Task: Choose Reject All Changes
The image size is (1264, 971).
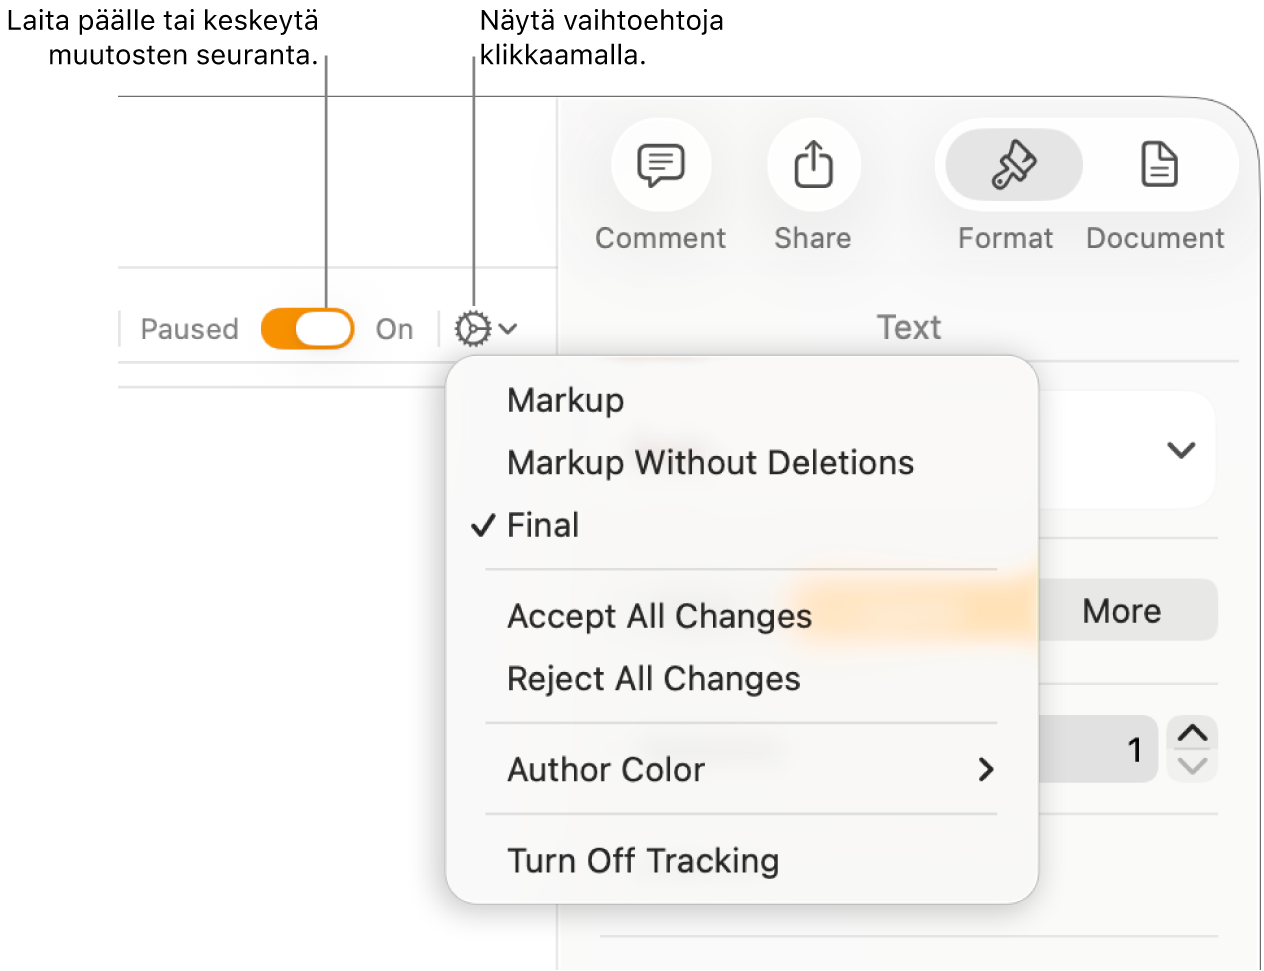Action: tap(653, 679)
